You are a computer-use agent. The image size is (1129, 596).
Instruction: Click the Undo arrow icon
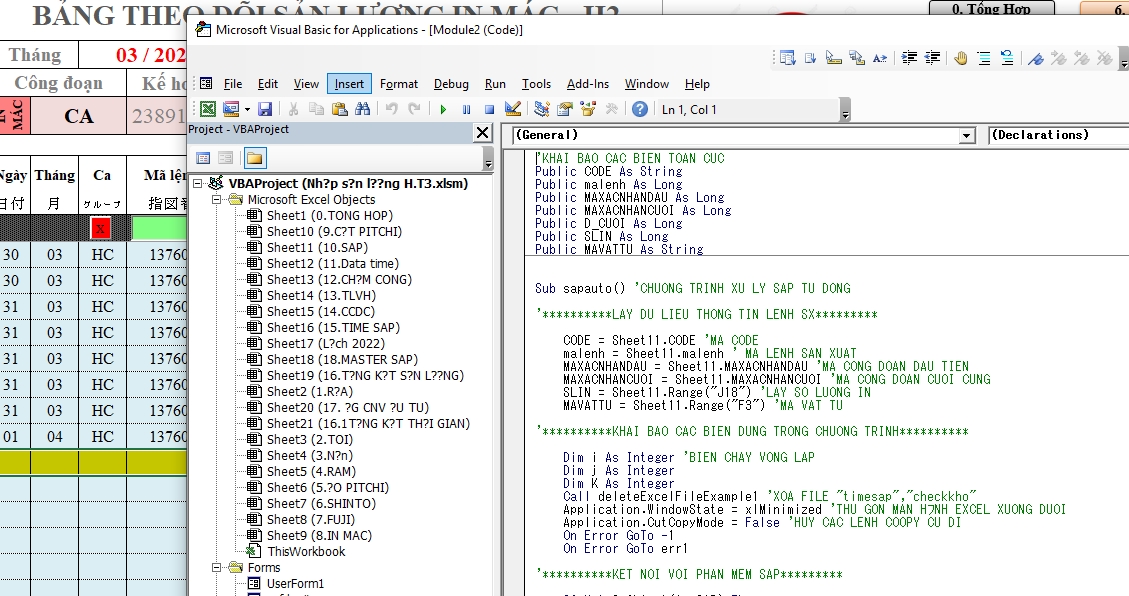[392, 109]
